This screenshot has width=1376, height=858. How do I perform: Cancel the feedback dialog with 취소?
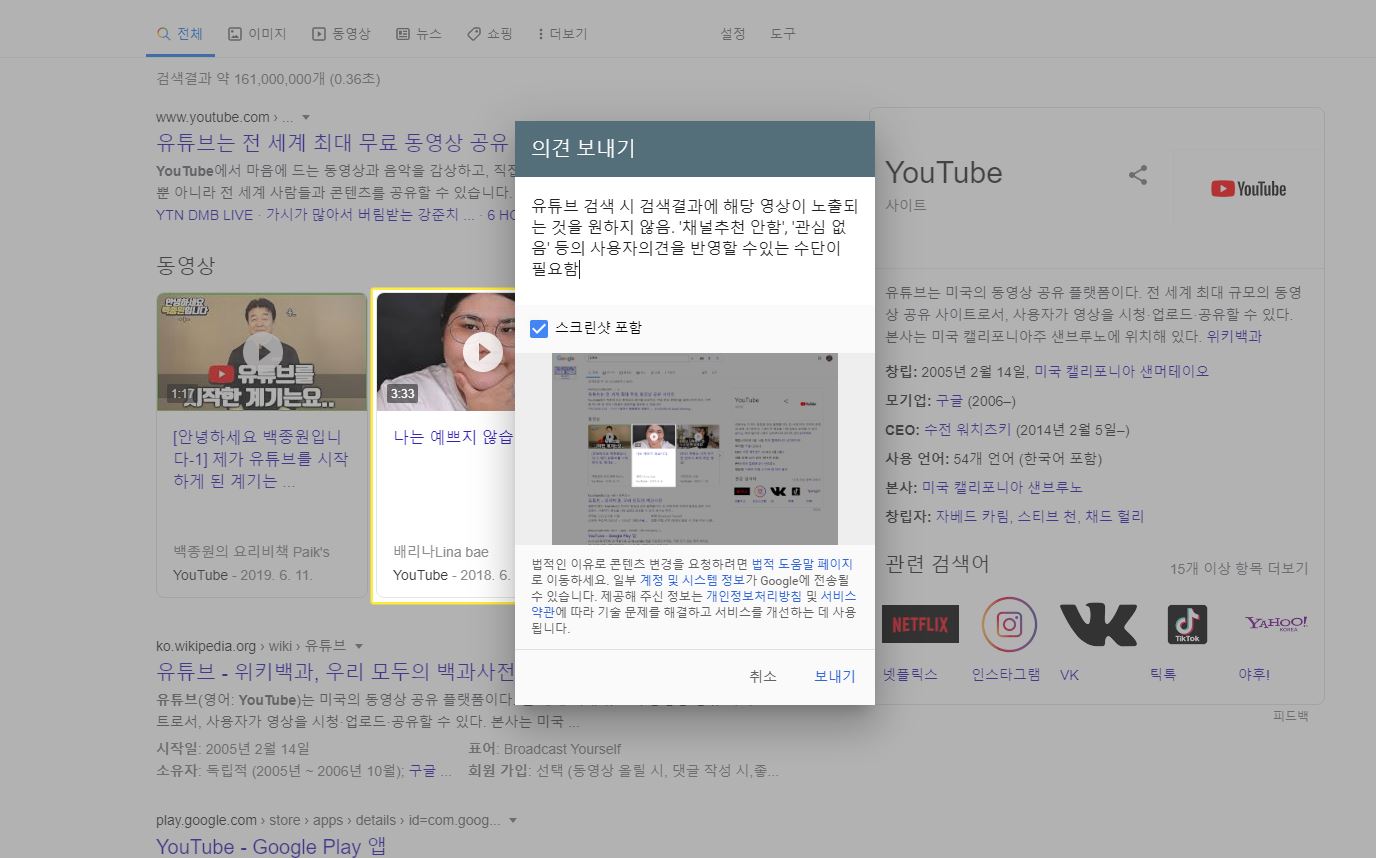tap(763, 676)
